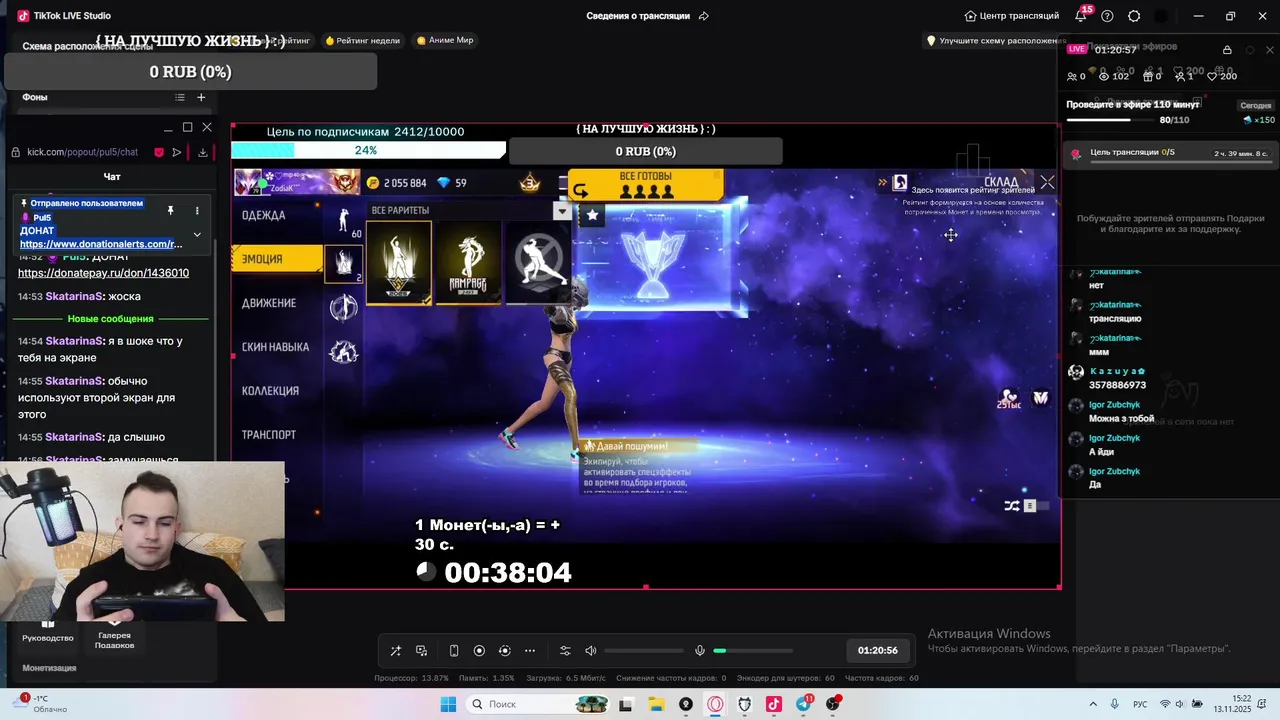1280x720 pixels.
Task: Open the donatepay.ru/don/1436010 link
Action: (x=103, y=273)
